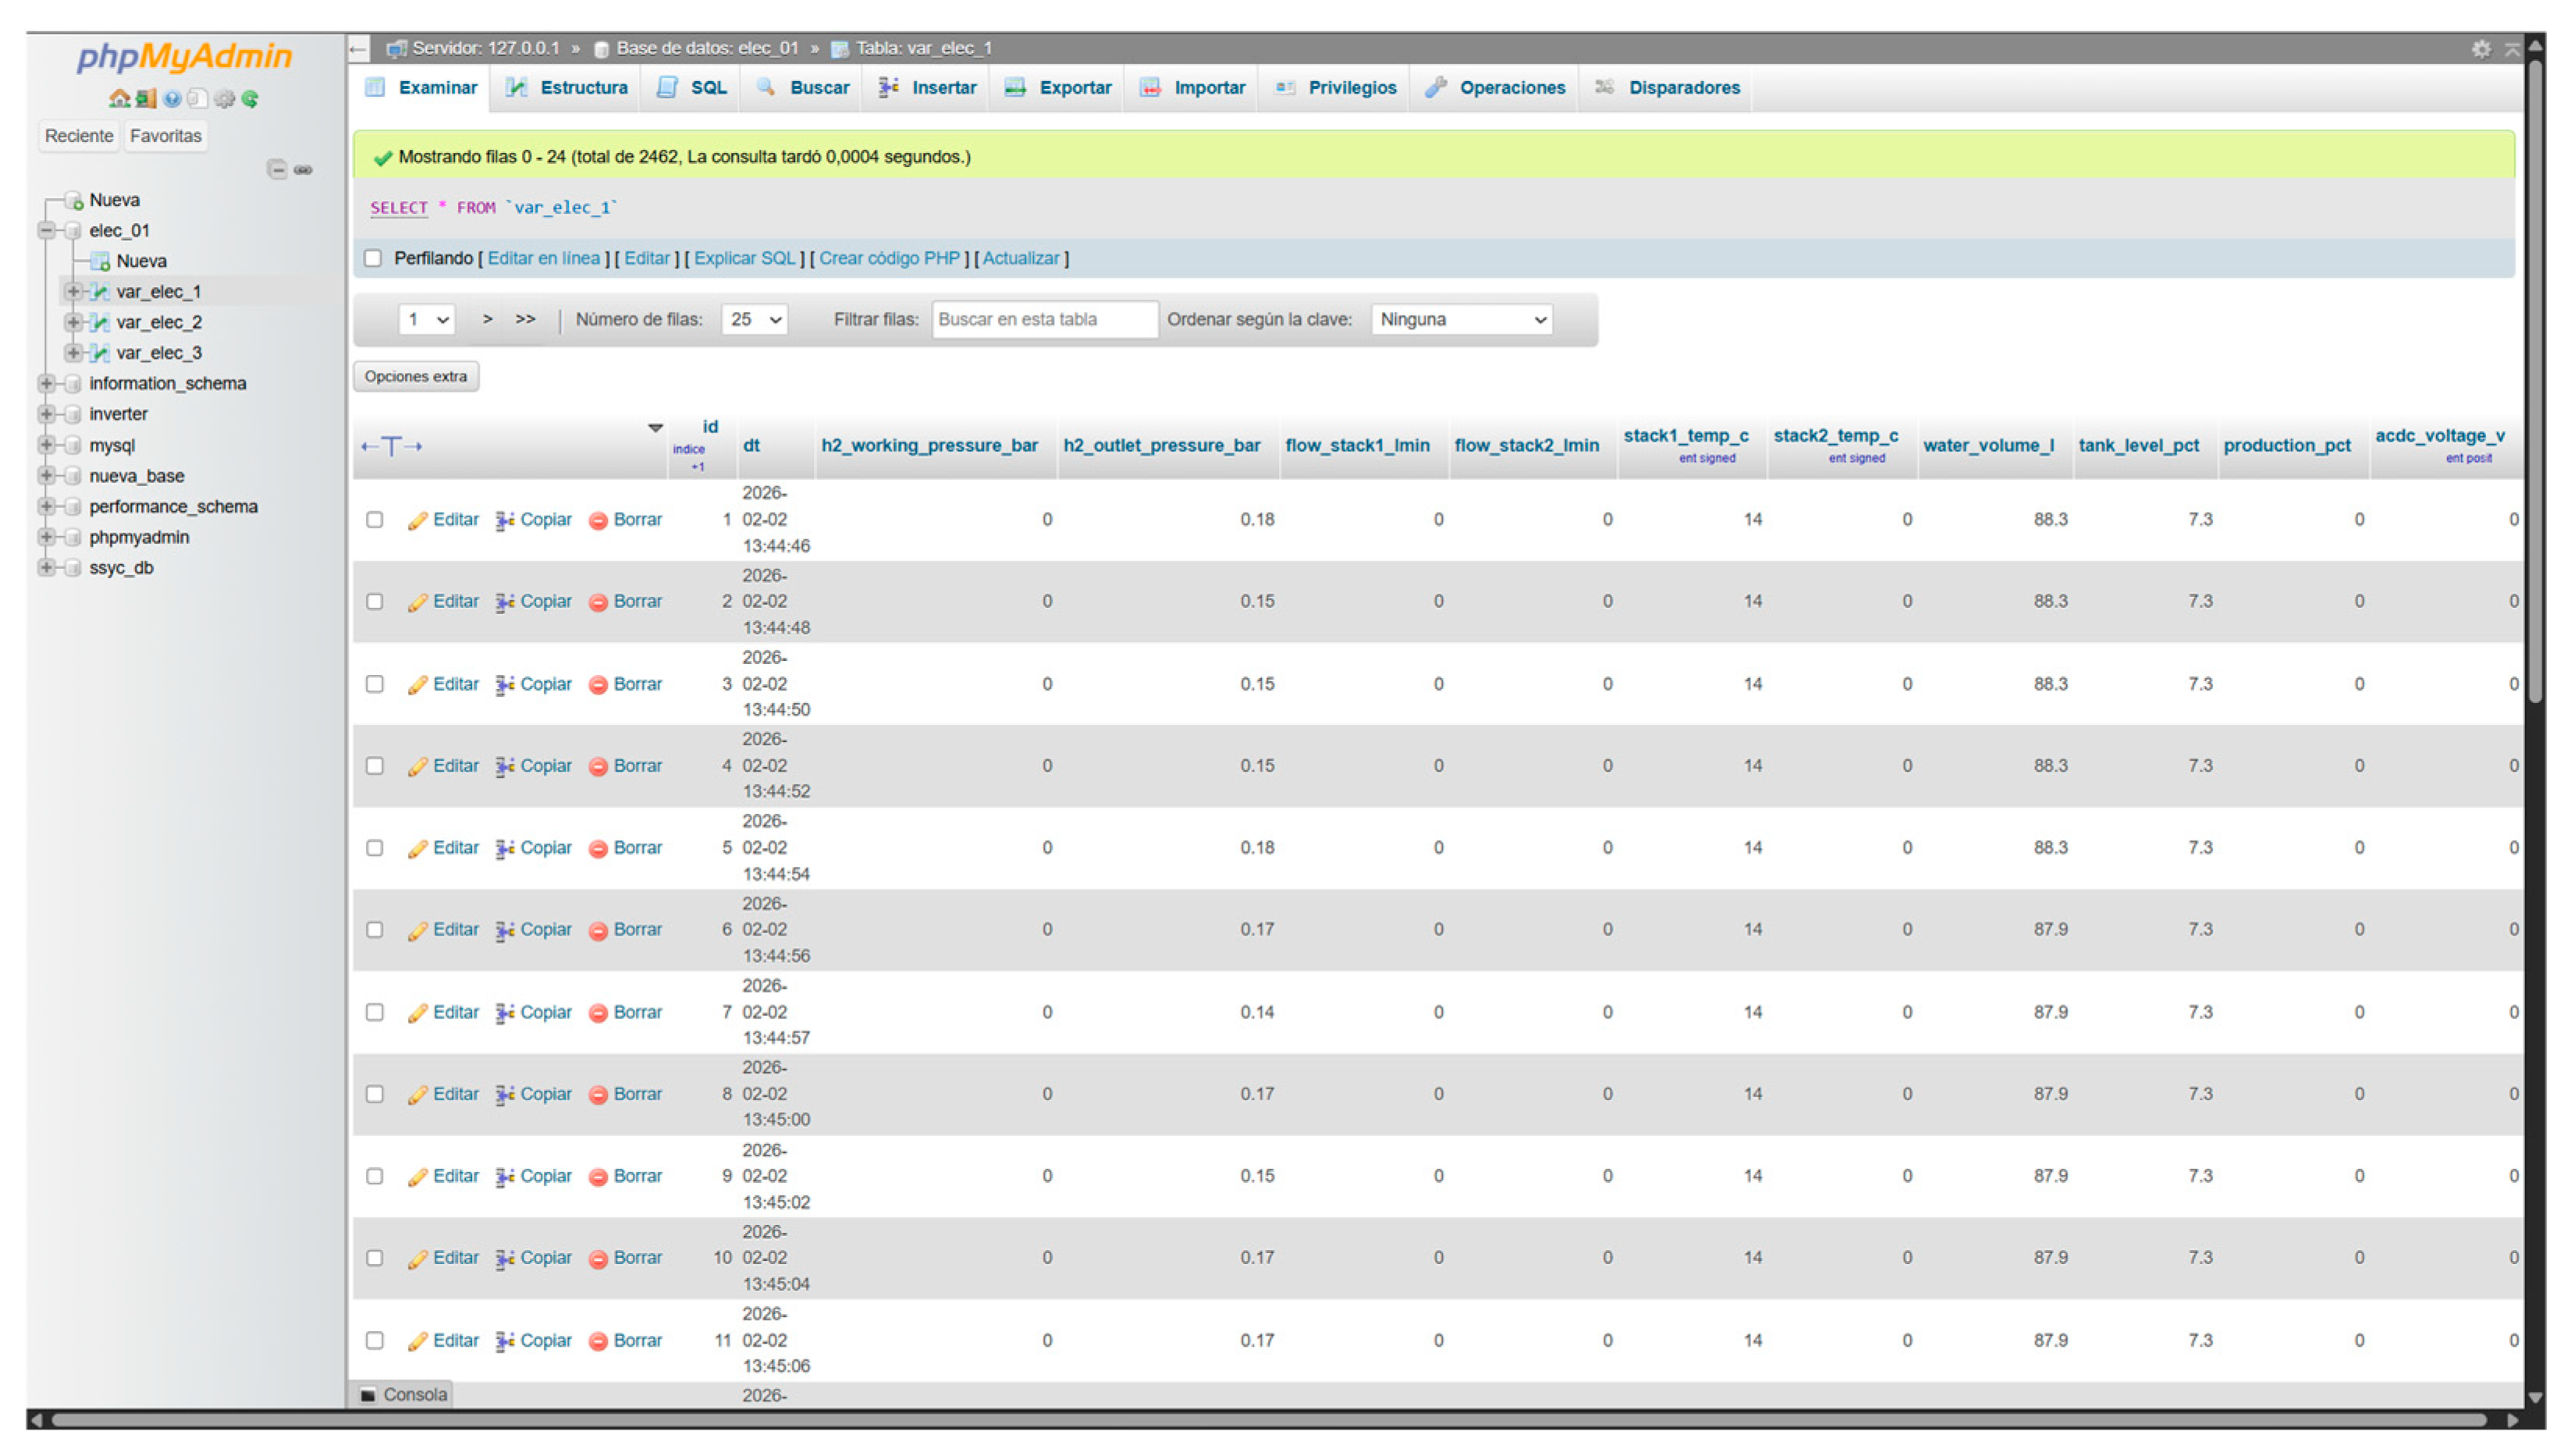Select checkbox of row id 6
This screenshot has width=2568, height=1456.
pos(374,930)
